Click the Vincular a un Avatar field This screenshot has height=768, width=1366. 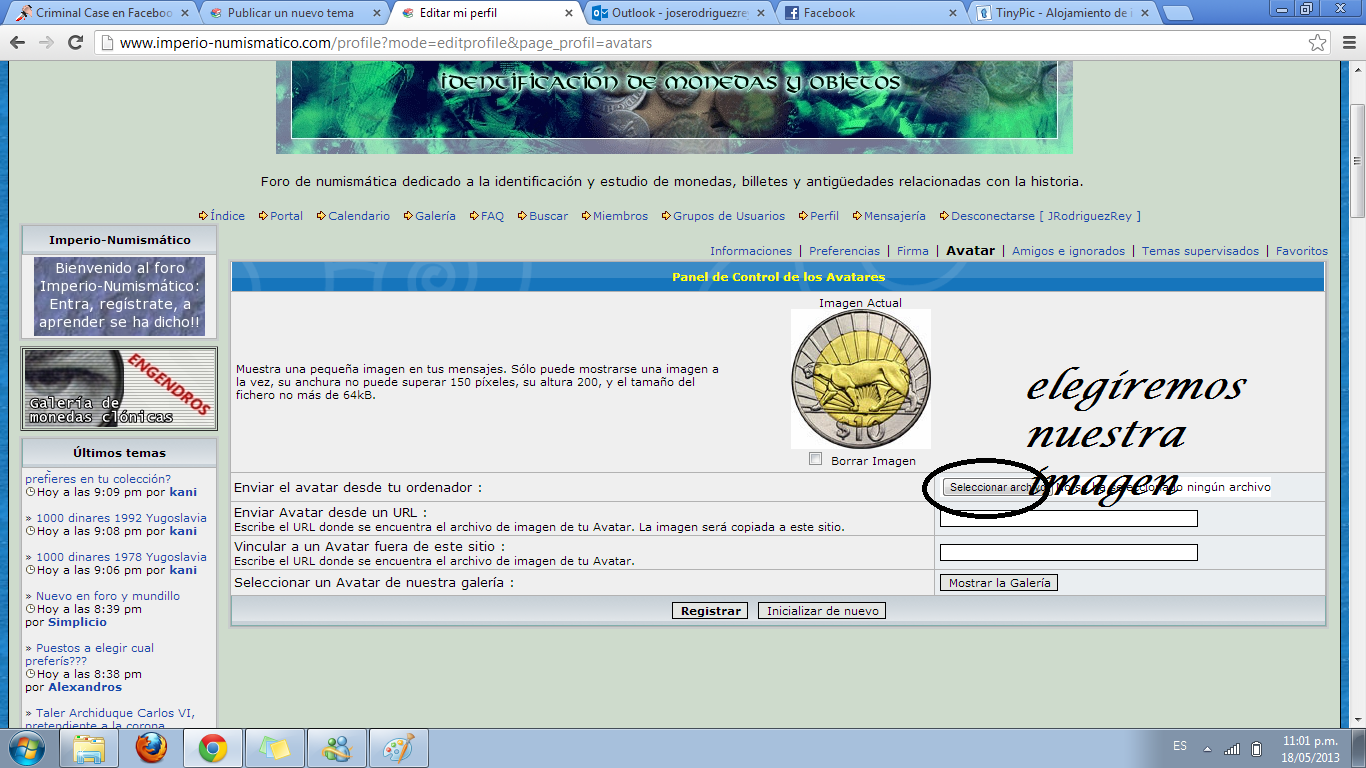click(1069, 552)
